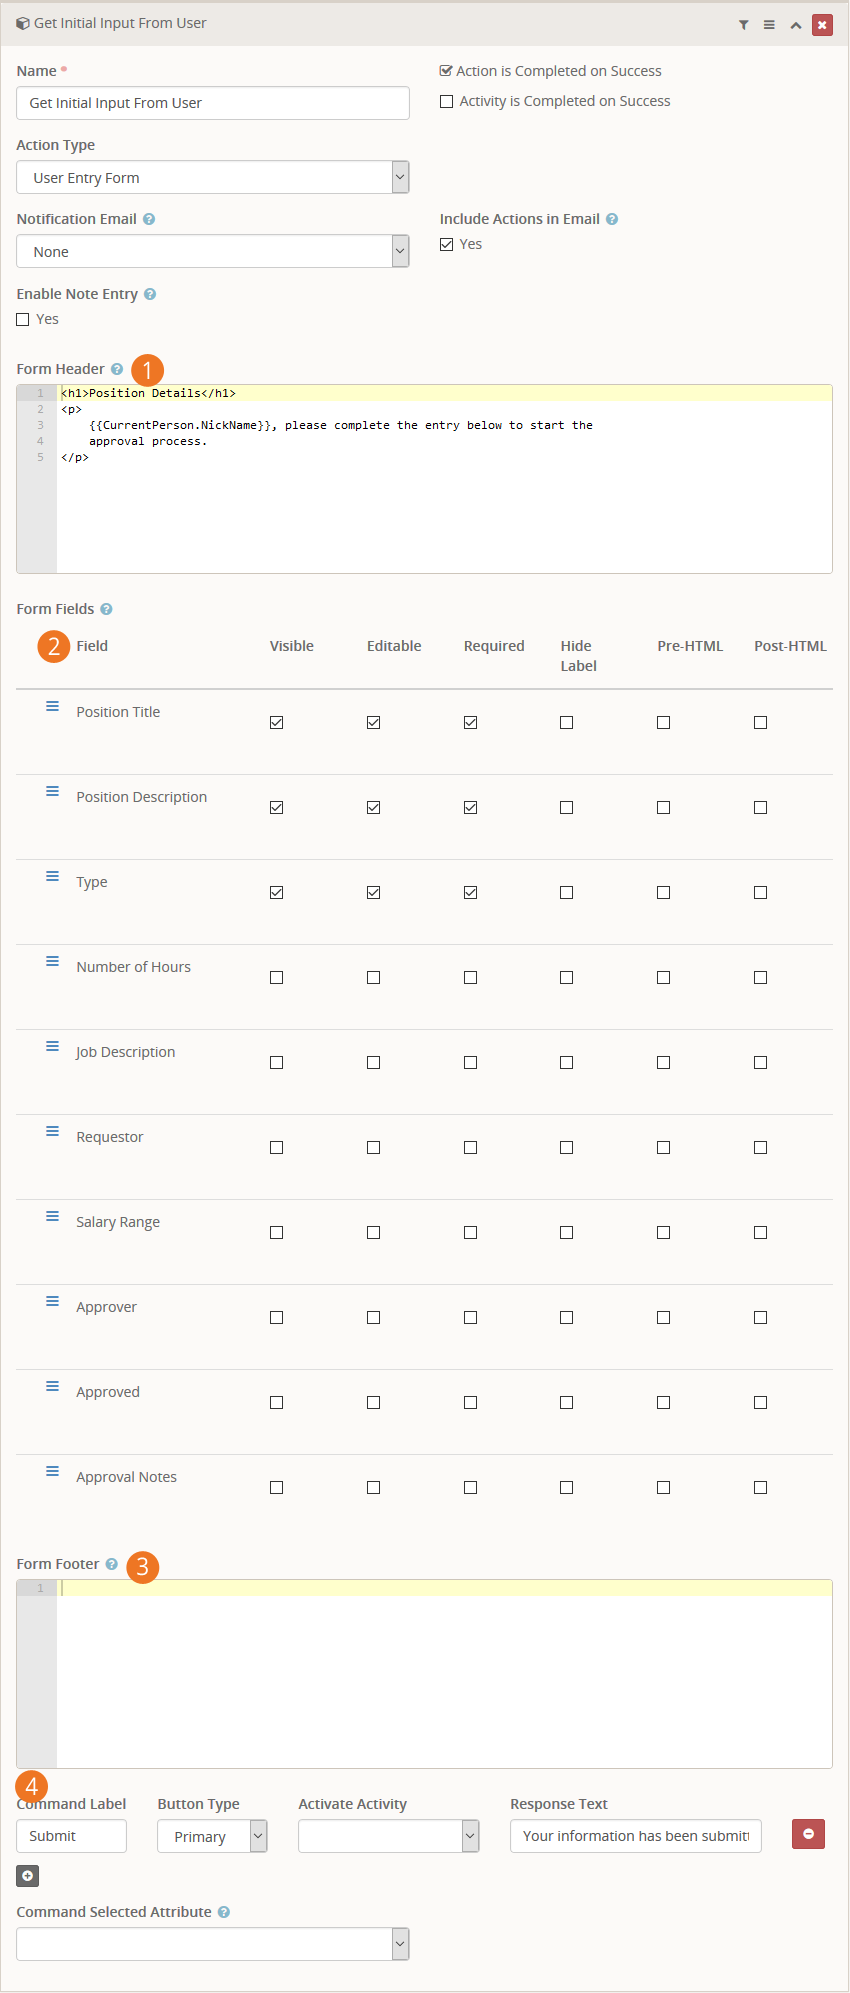The image size is (850, 1993).
Task: Open the Action Type dropdown
Action: [213, 177]
